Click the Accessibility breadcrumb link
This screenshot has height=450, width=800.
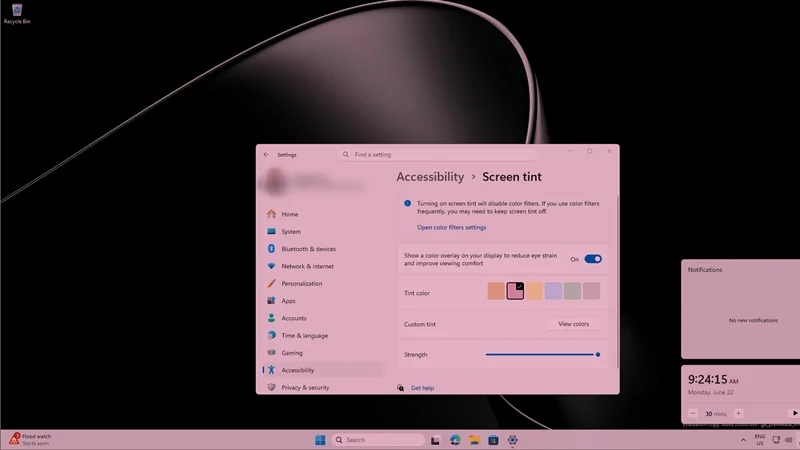(x=430, y=177)
